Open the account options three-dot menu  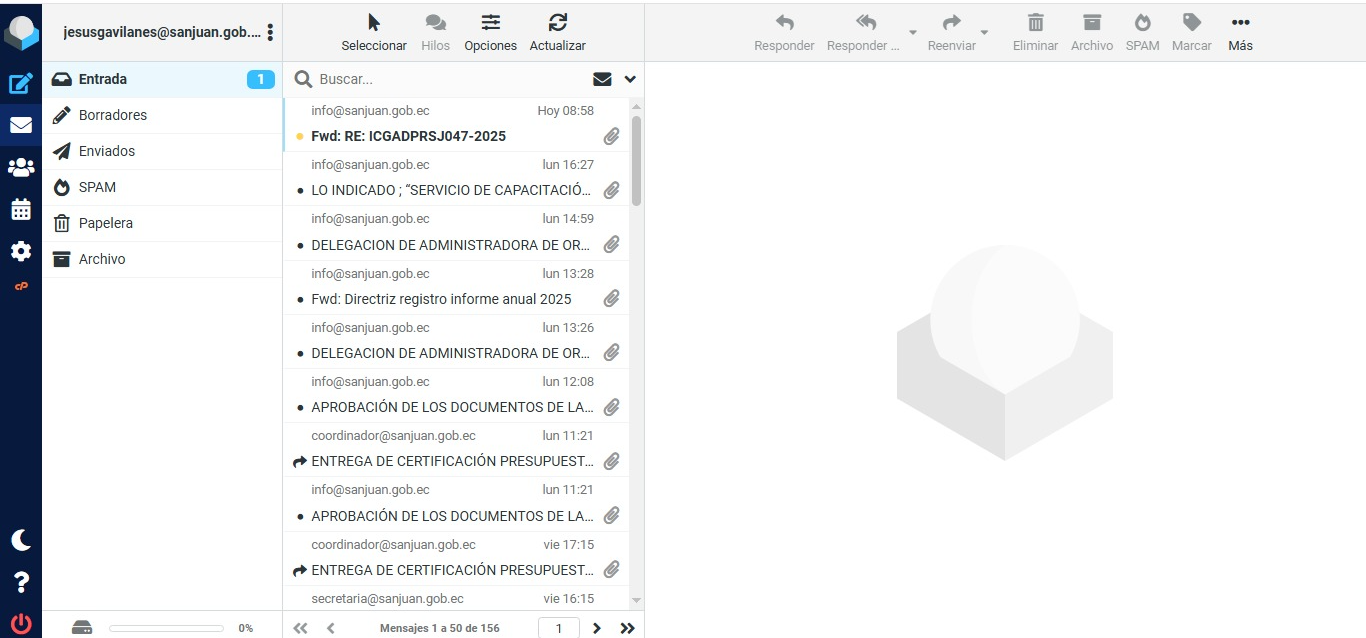[x=270, y=32]
